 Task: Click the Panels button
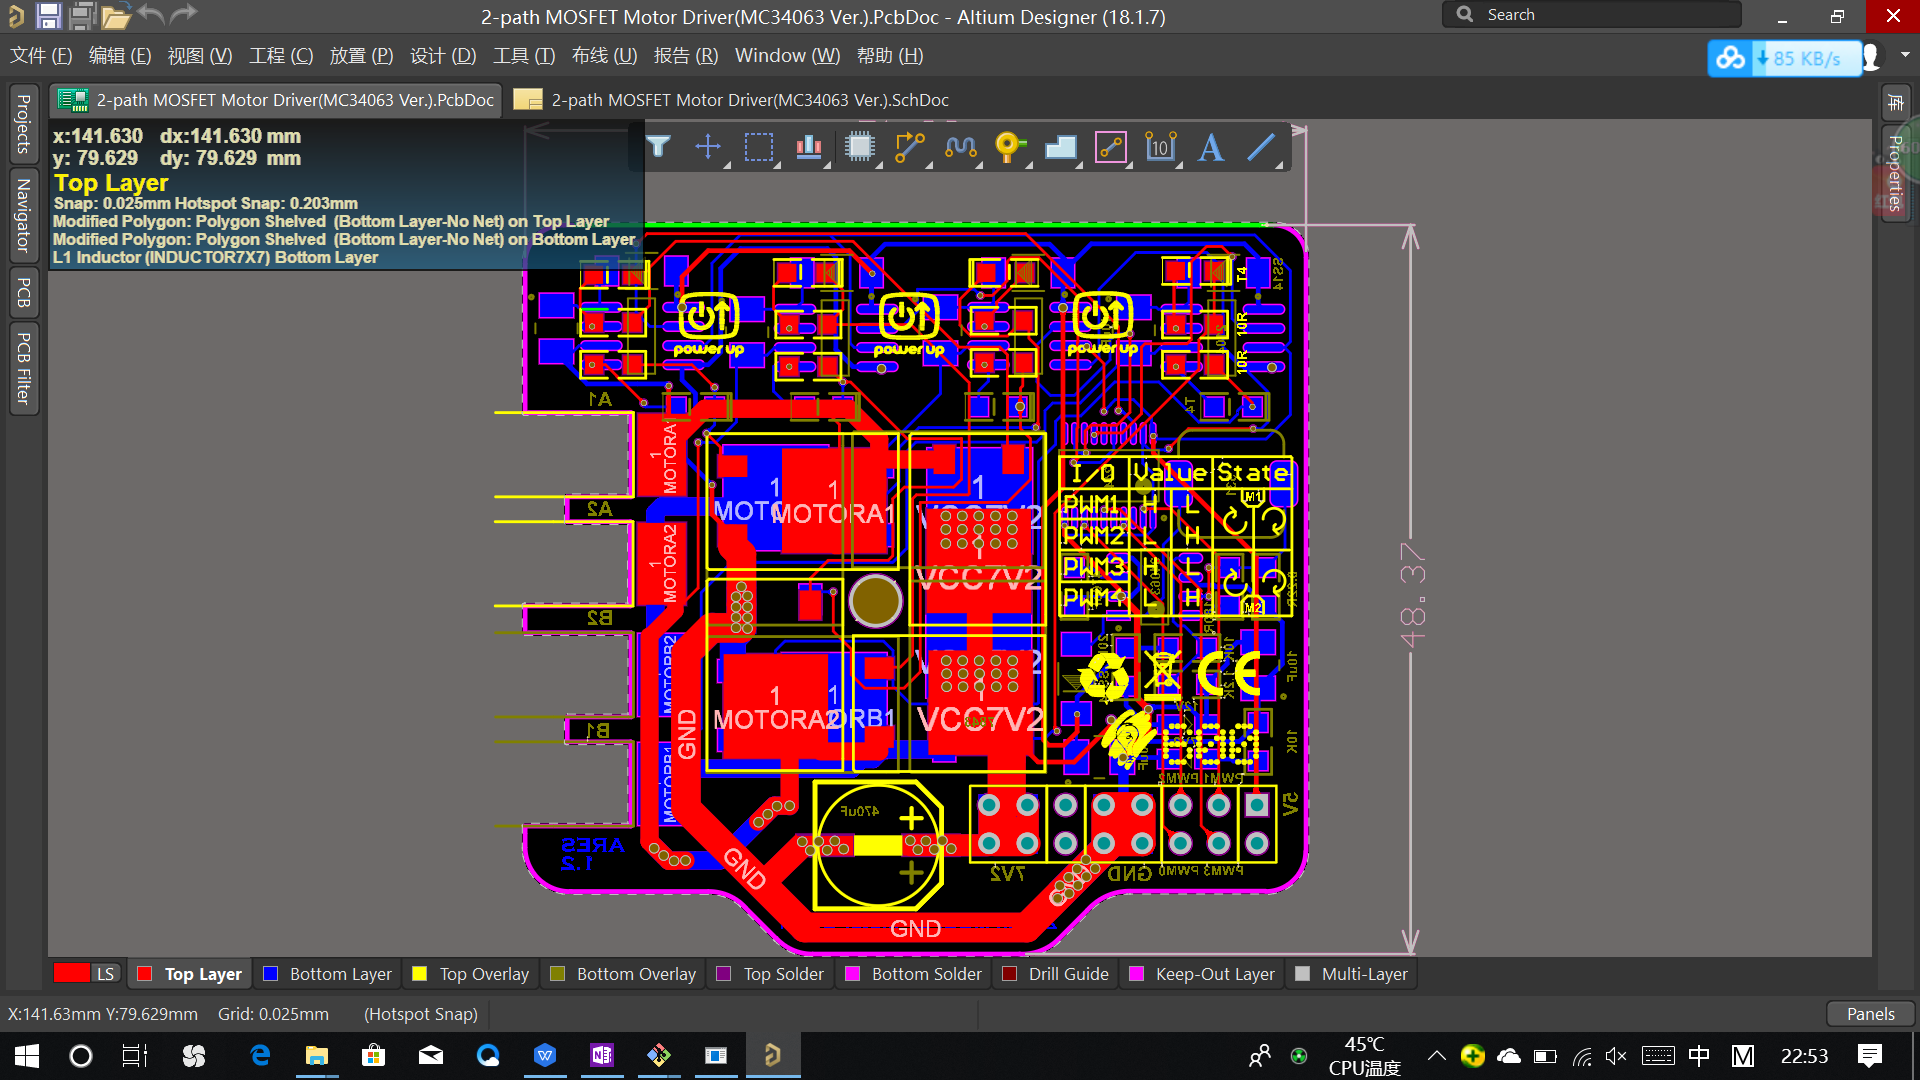click(x=1870, y=1013)
